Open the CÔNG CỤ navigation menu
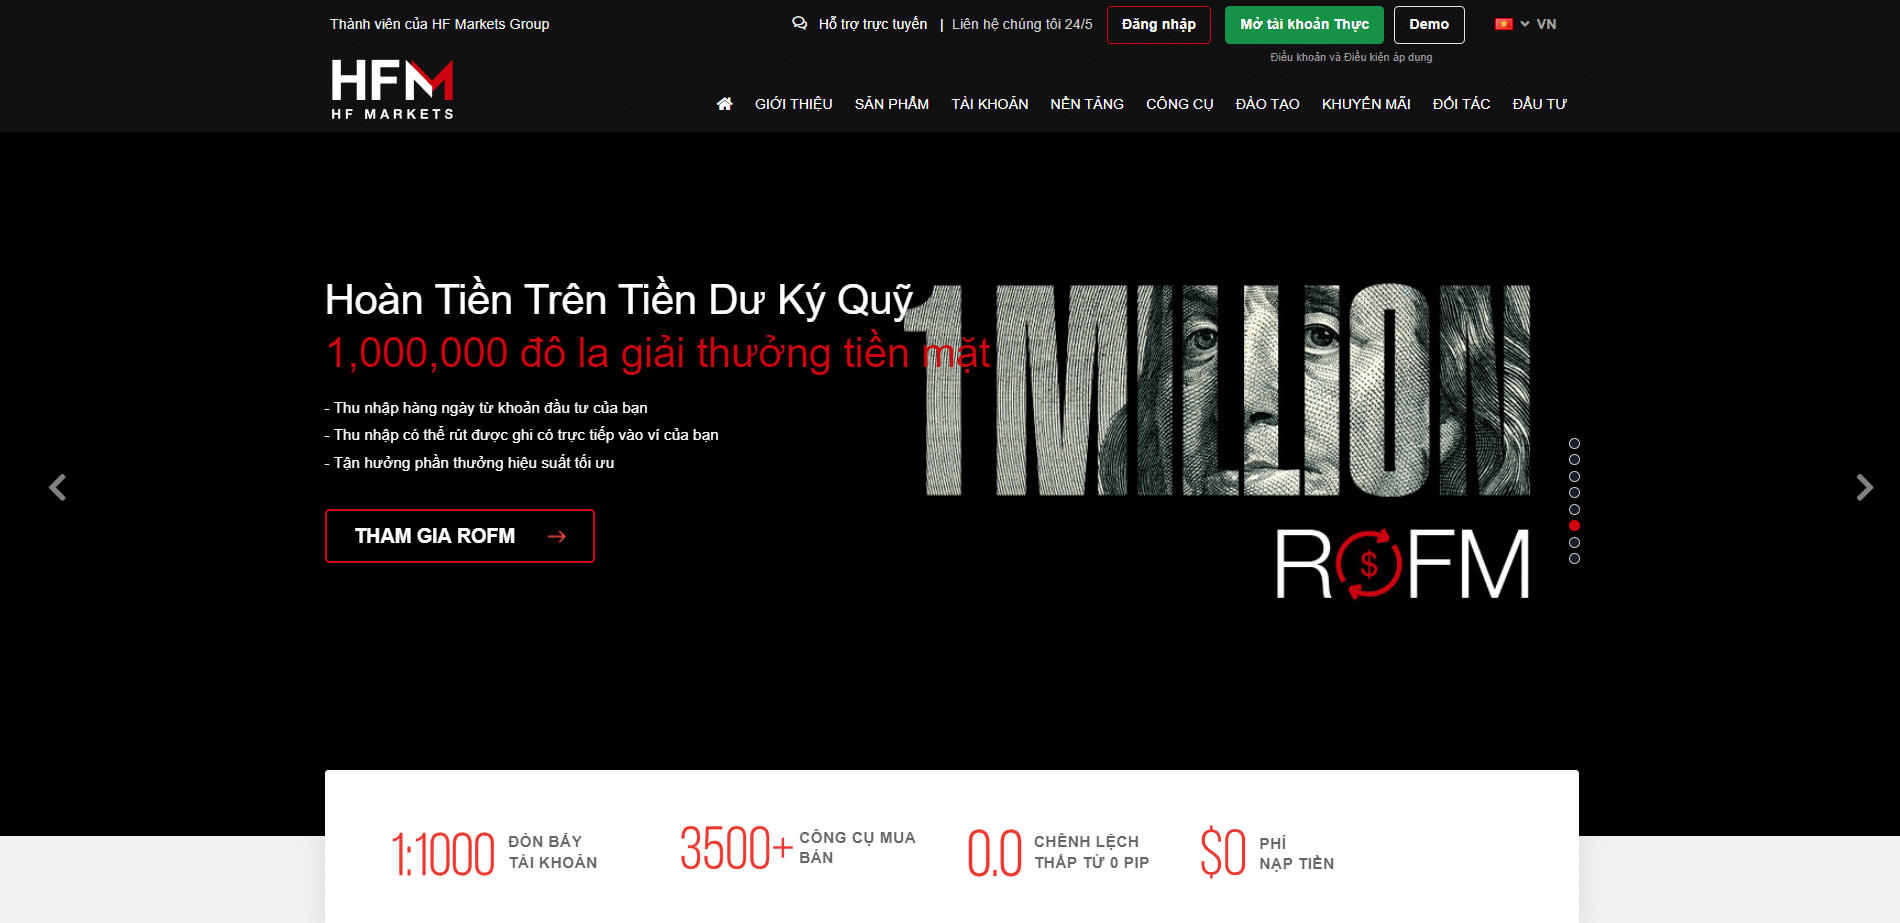 pos(1179,104)
